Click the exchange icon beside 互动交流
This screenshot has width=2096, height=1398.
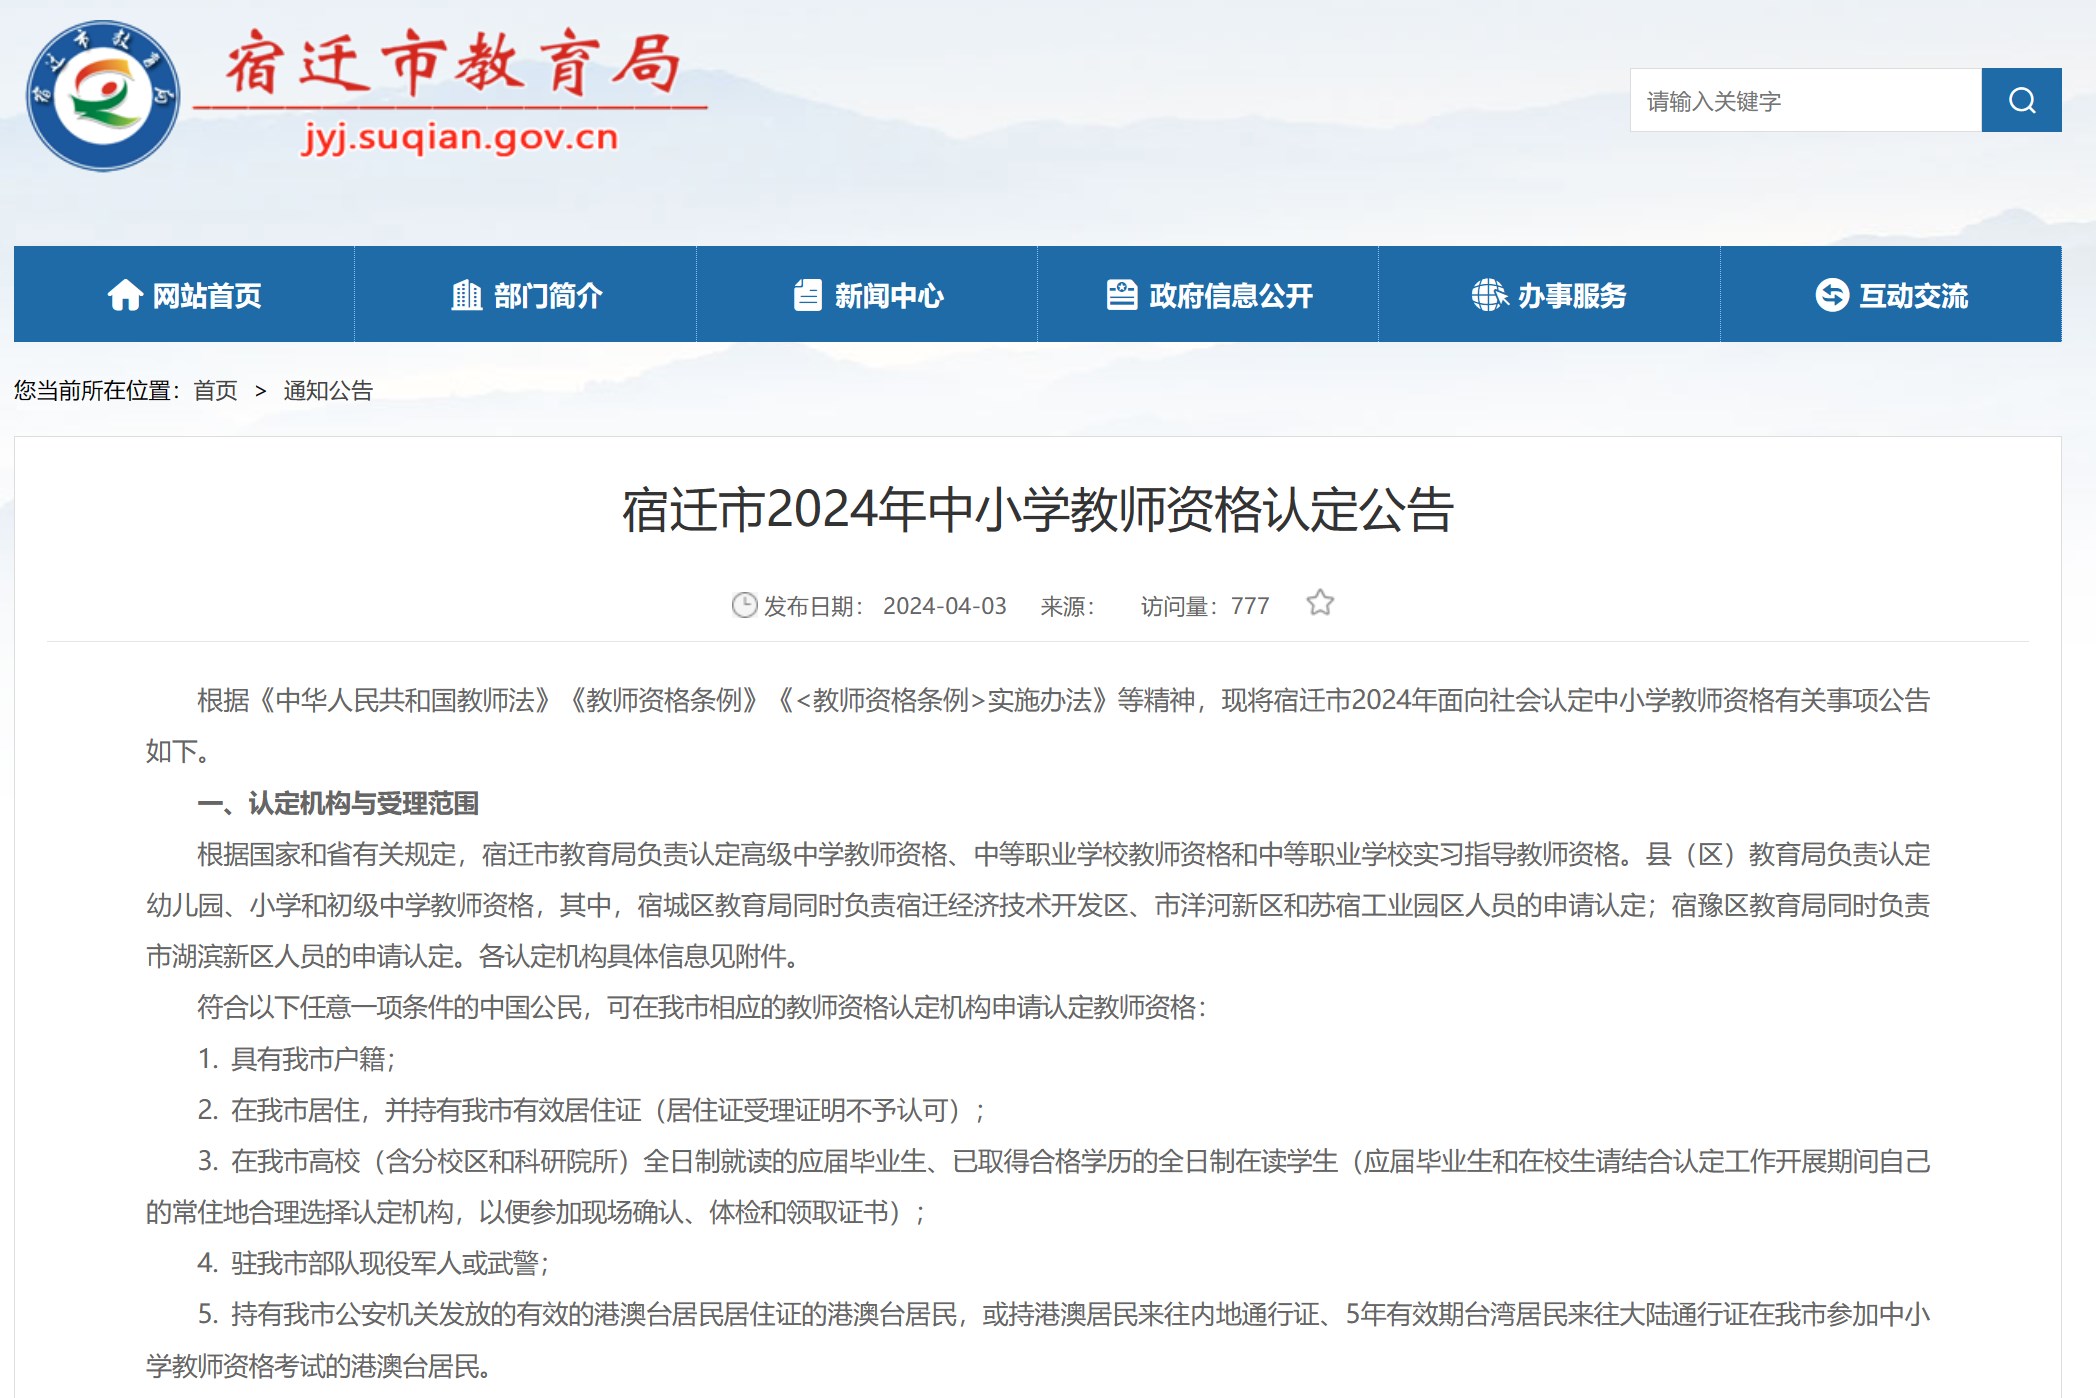[x=1832, y=295]
